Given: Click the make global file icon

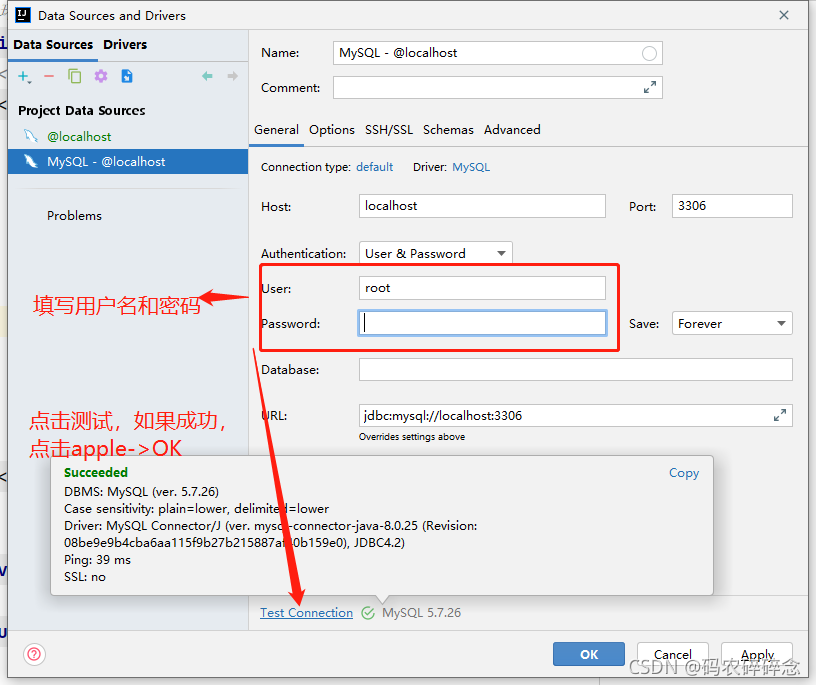Looking at the screenshot, I should (x=126, y=77).
